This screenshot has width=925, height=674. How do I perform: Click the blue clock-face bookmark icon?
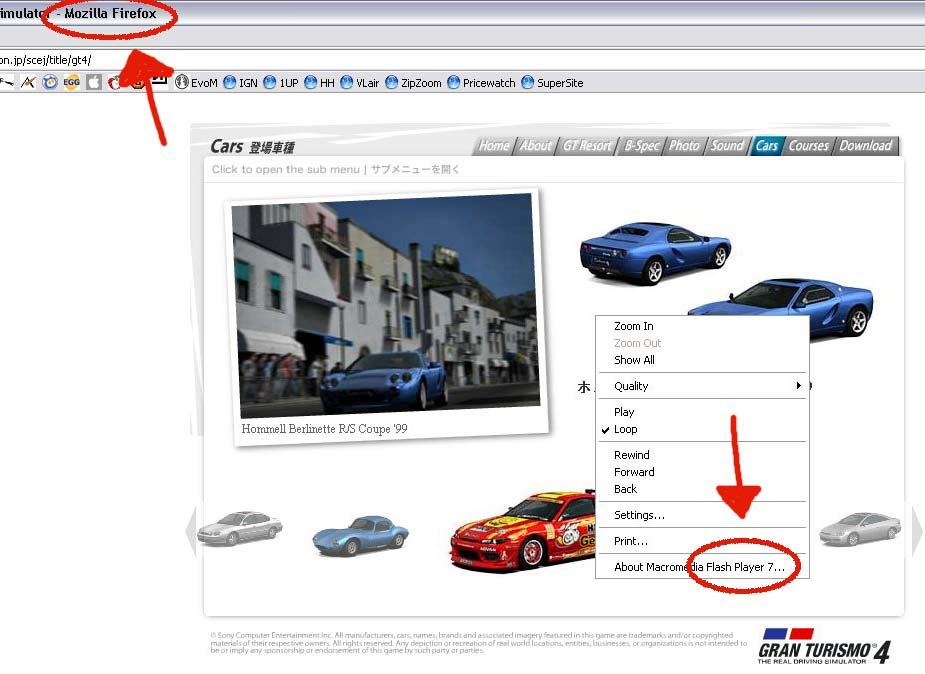click(50, 83)
